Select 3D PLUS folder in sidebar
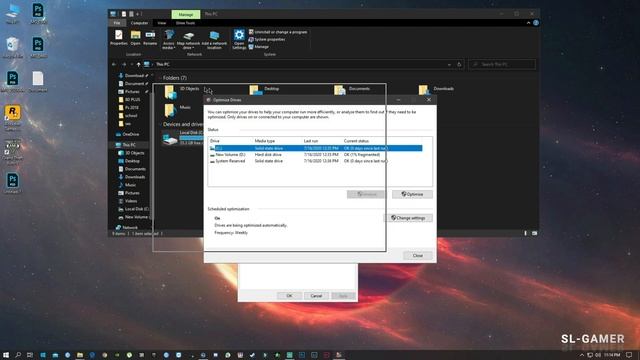Screen dimensions: 640x360 132,100
